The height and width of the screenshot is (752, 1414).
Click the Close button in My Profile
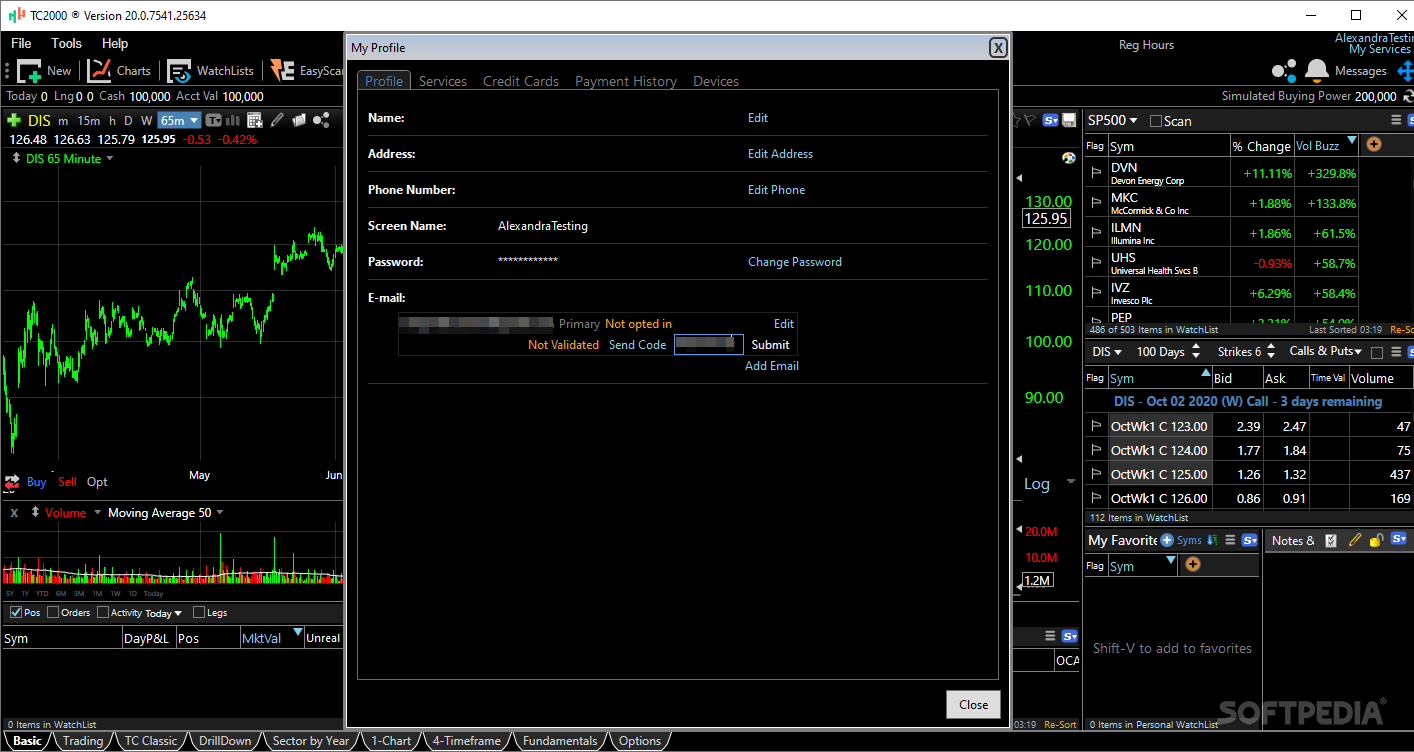(973, 704)
